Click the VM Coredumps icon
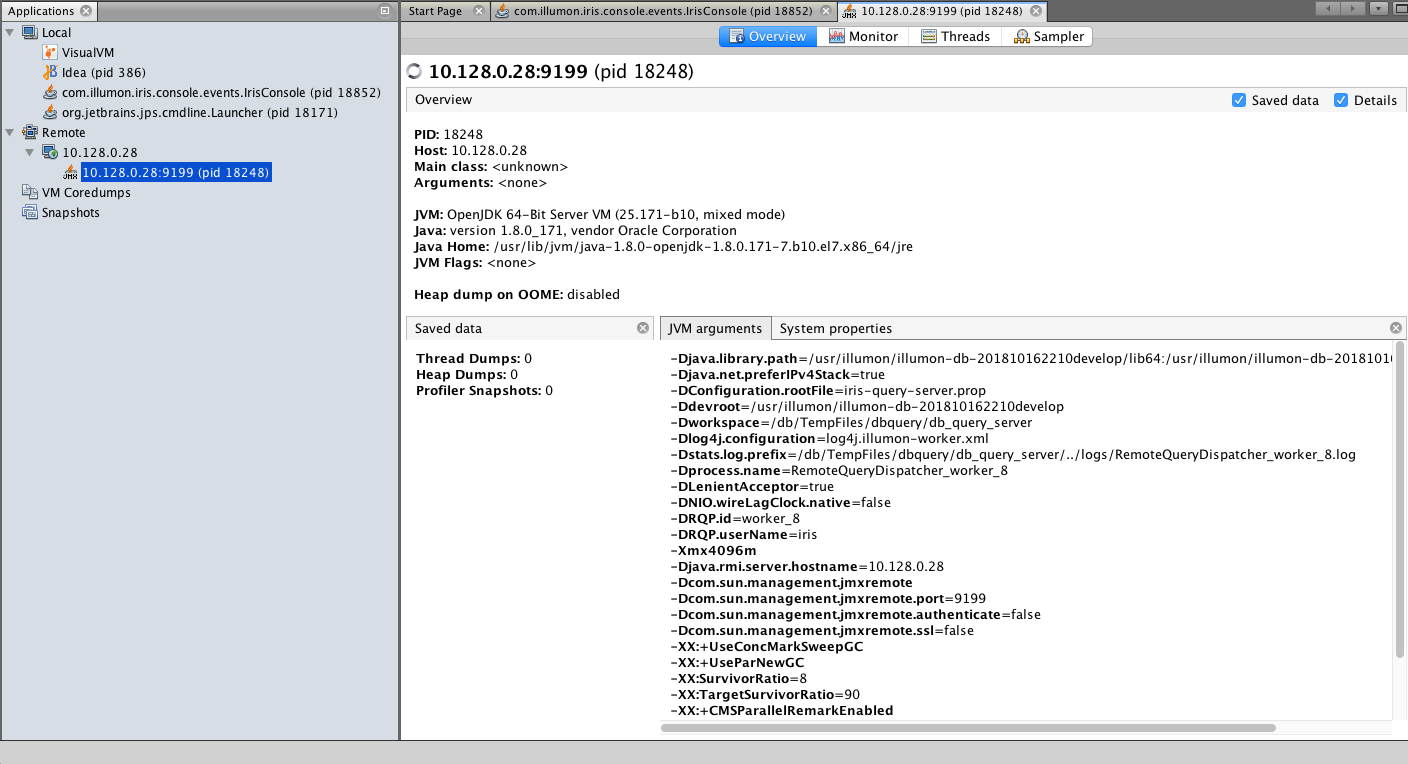Viewport: 1408px width, 764px height. coord(30,192)
